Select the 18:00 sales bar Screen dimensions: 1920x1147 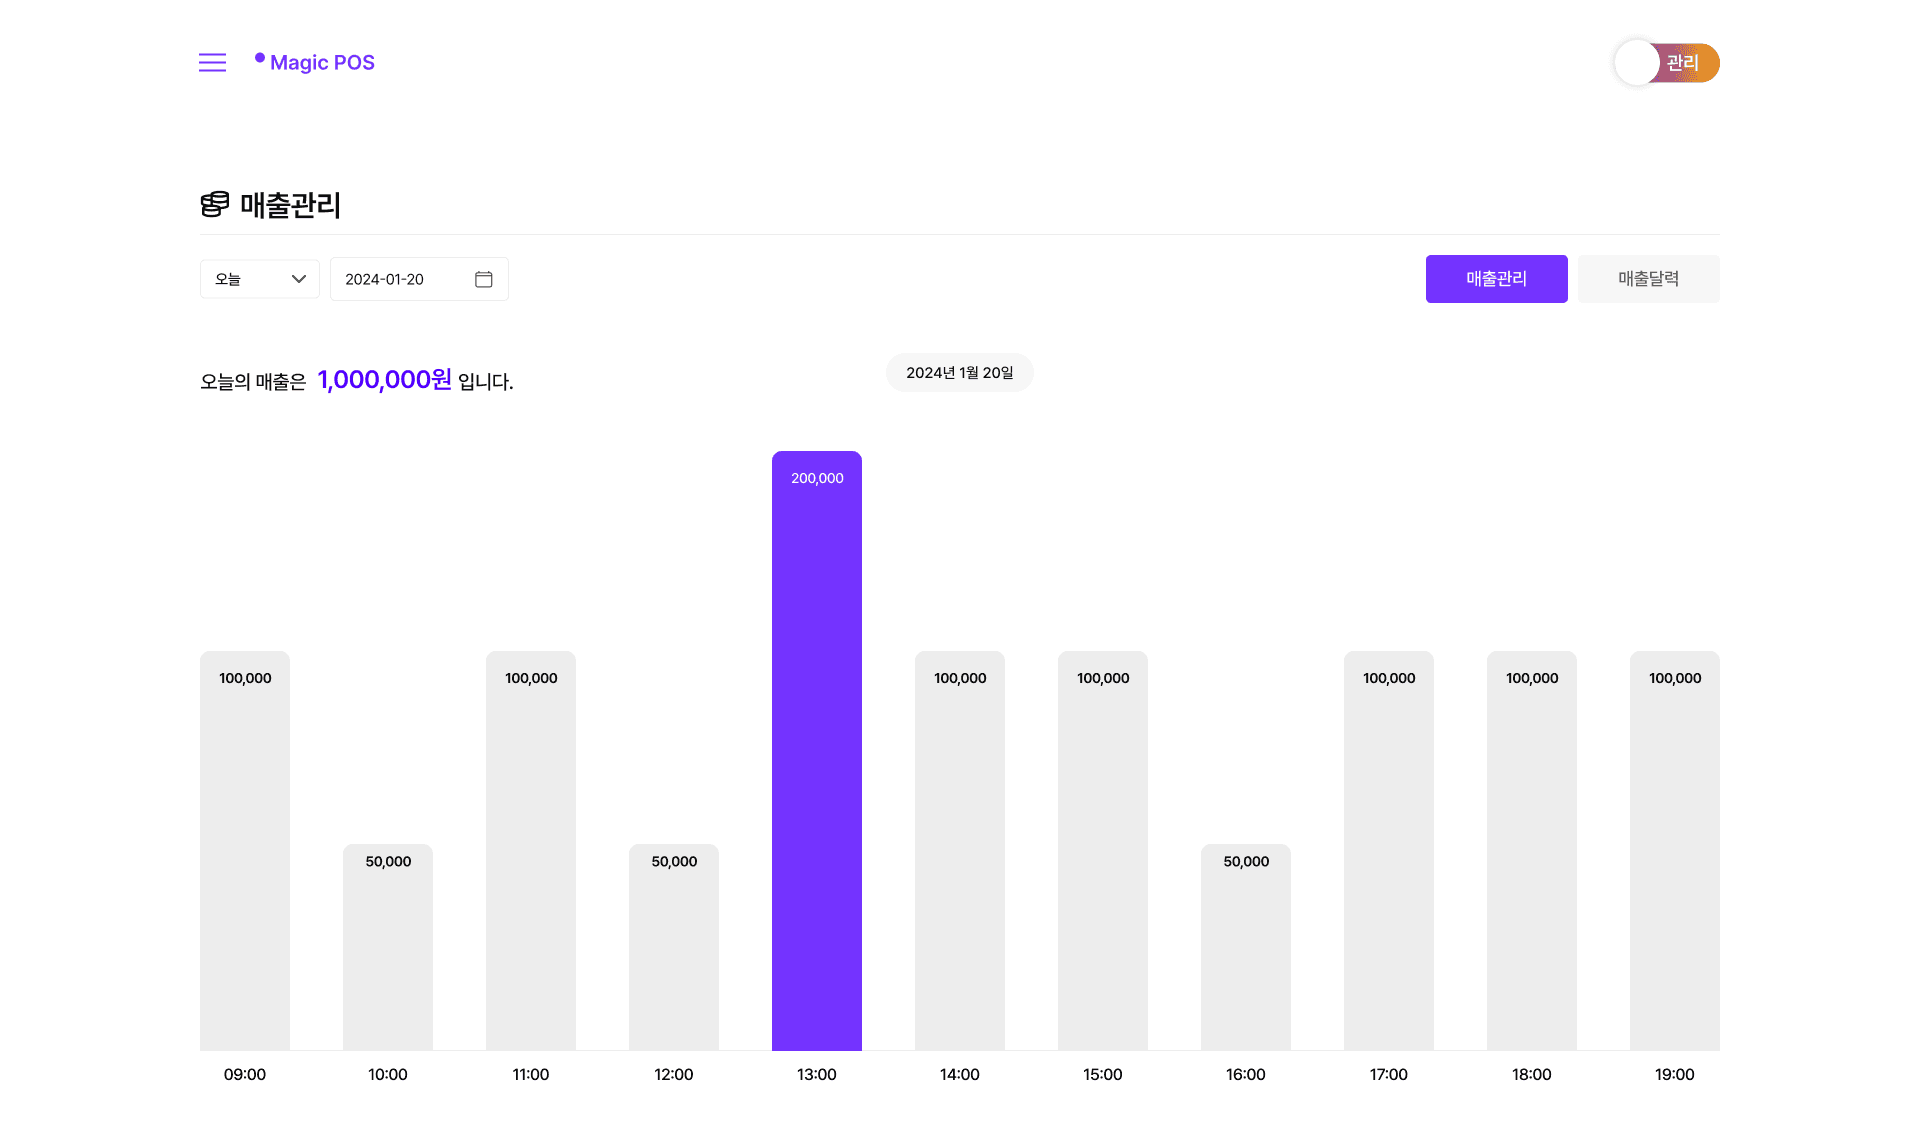click(1532, 851)
